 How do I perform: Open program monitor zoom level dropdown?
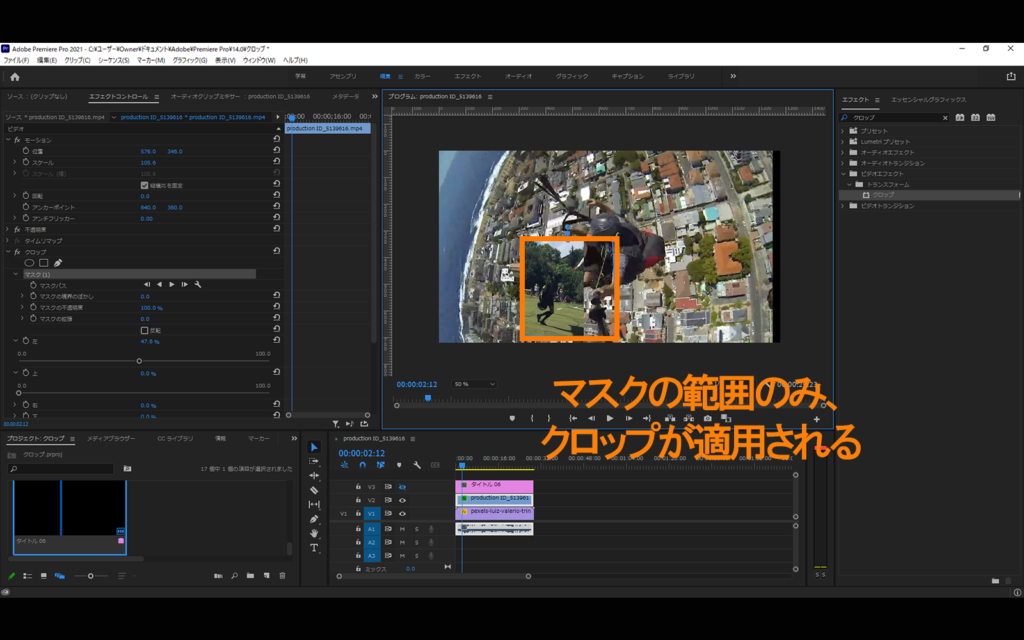coord(473,384)
